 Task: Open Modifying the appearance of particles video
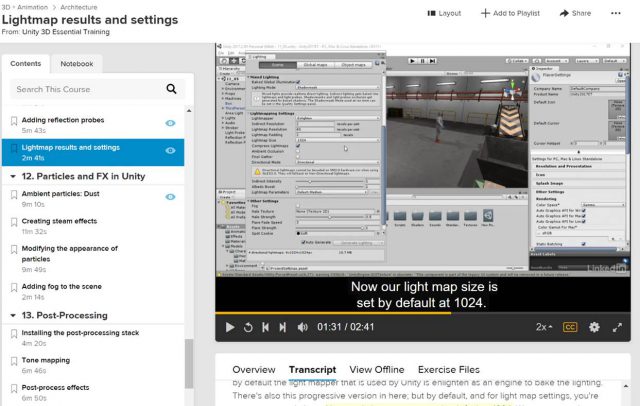(70, 254)
